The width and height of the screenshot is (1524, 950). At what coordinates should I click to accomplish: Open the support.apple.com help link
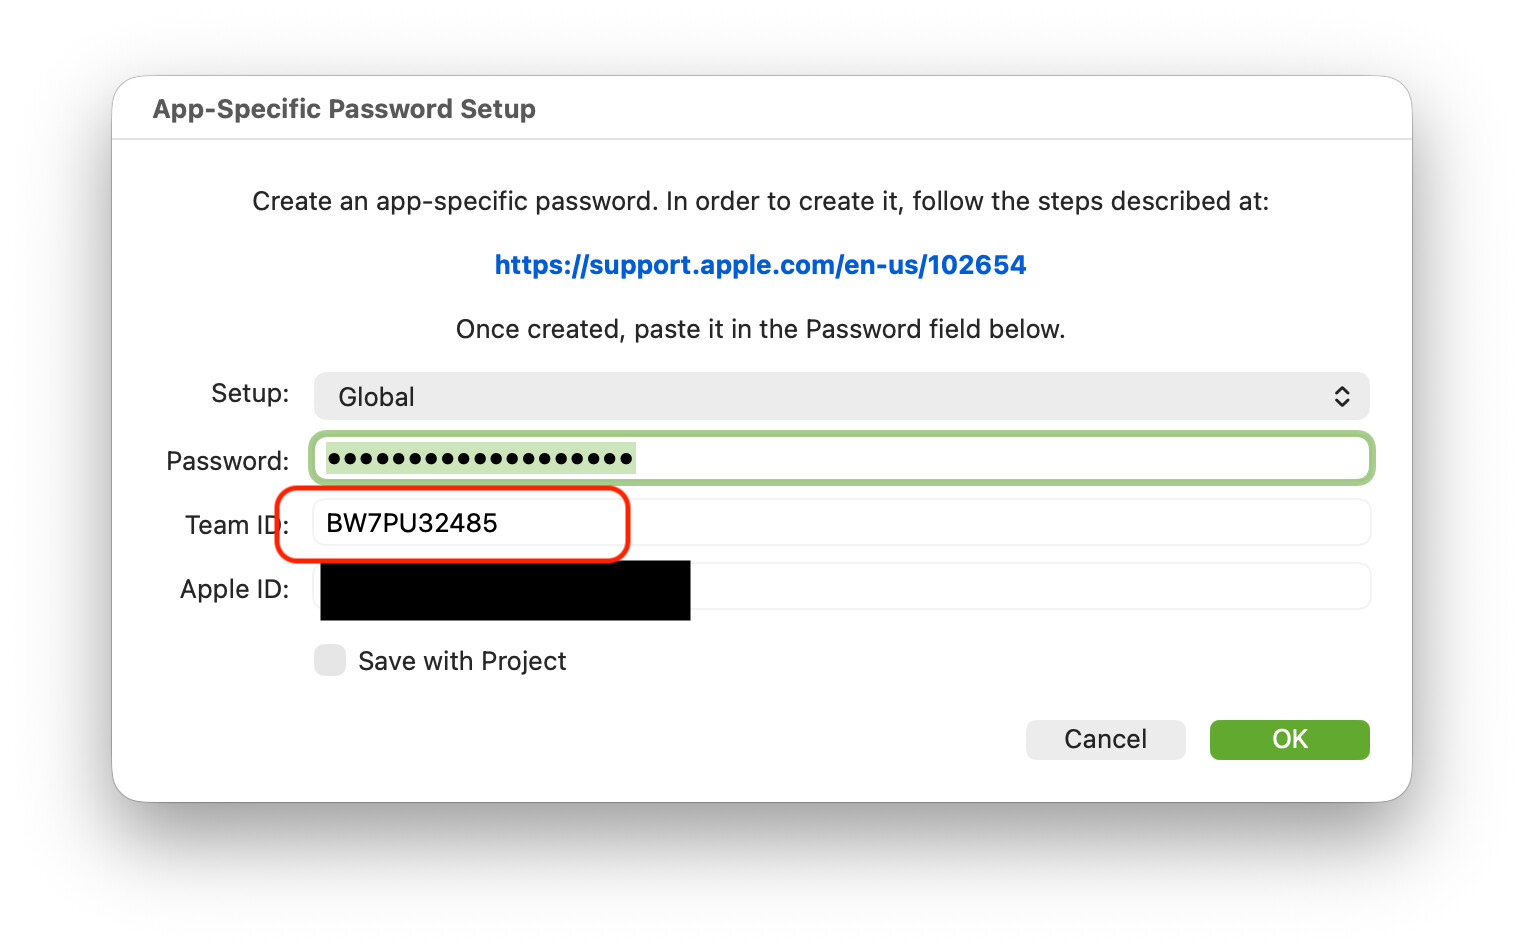pos(760,265)
